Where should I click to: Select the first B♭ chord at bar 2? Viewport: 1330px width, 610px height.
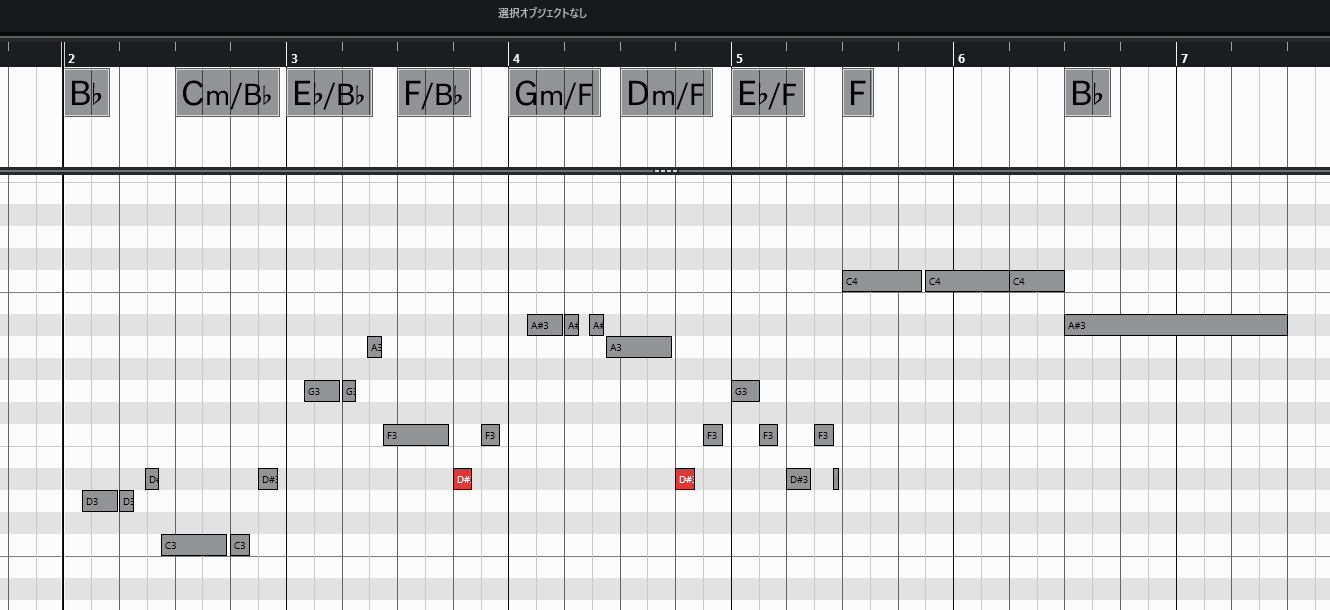click(x=87, y=93)
